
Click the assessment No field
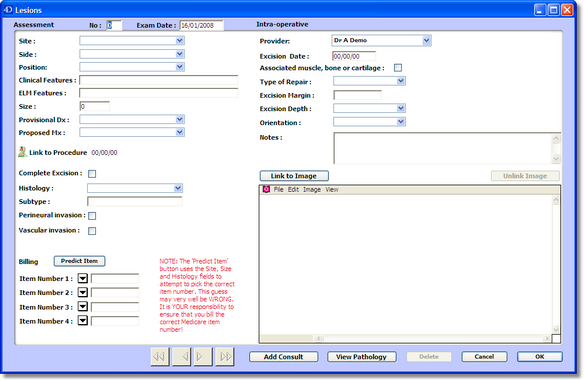(x=114, y=25)
